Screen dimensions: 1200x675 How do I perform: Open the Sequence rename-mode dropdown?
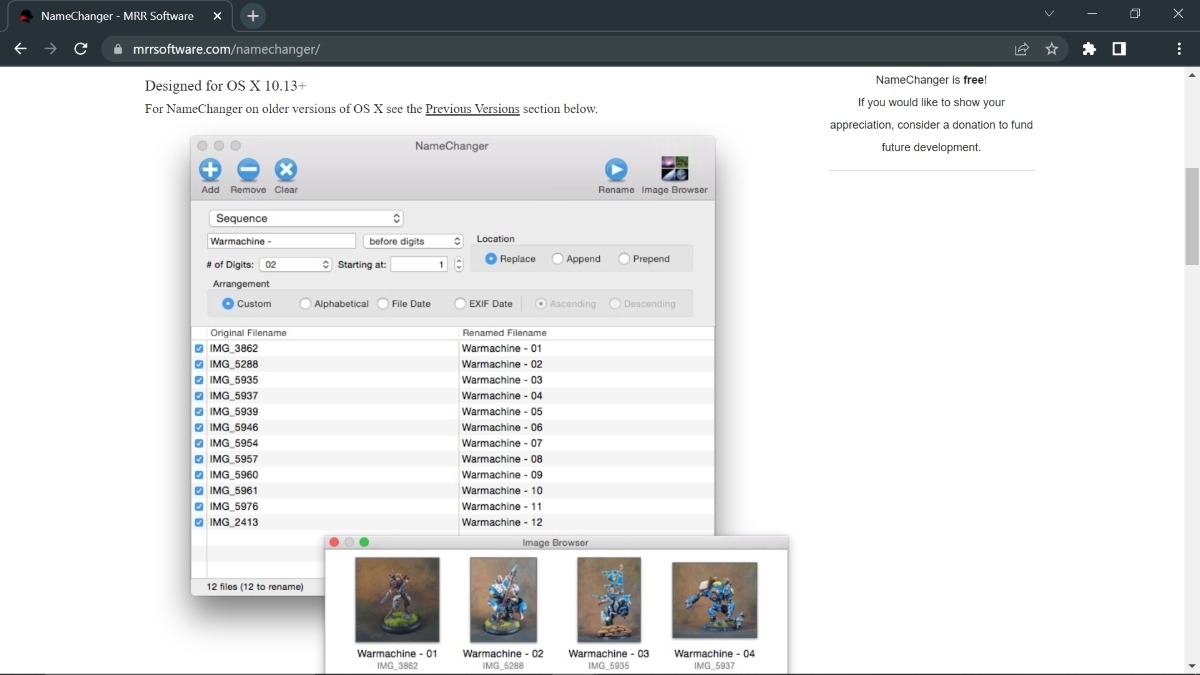[x=305, y=218]
